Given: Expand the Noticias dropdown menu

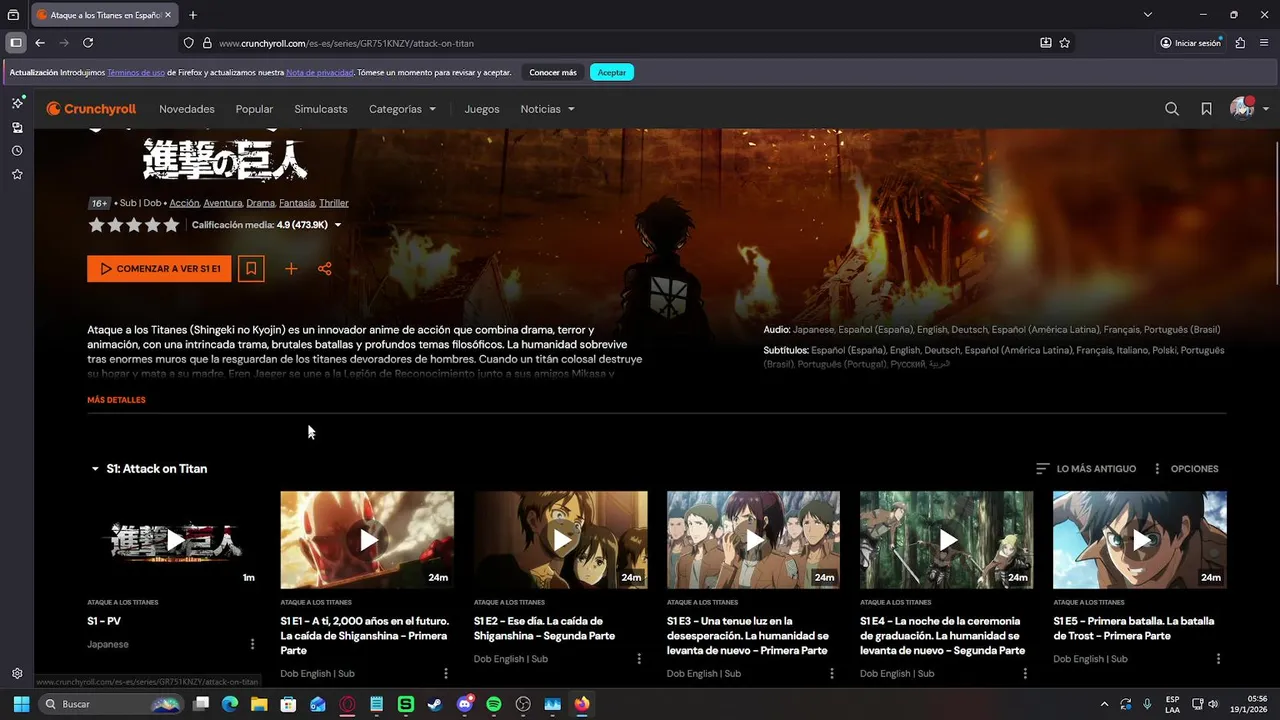Looking at the screenshot, I should [548, 109].
